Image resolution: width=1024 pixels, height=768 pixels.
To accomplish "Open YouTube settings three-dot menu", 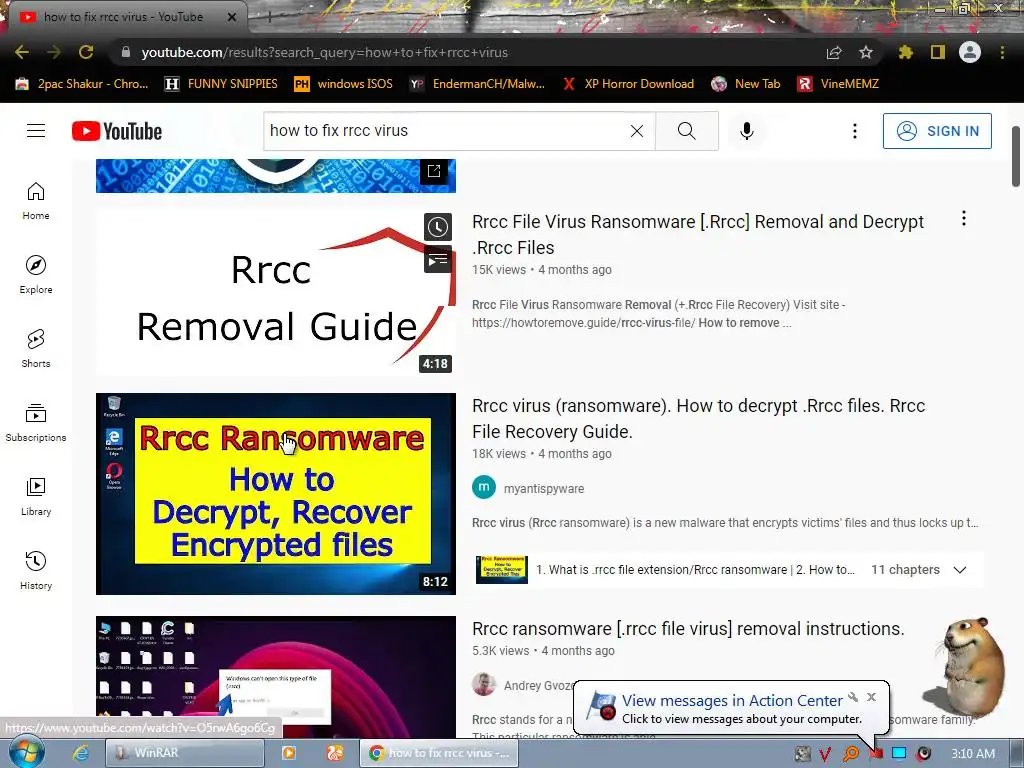I will (854, 131).
